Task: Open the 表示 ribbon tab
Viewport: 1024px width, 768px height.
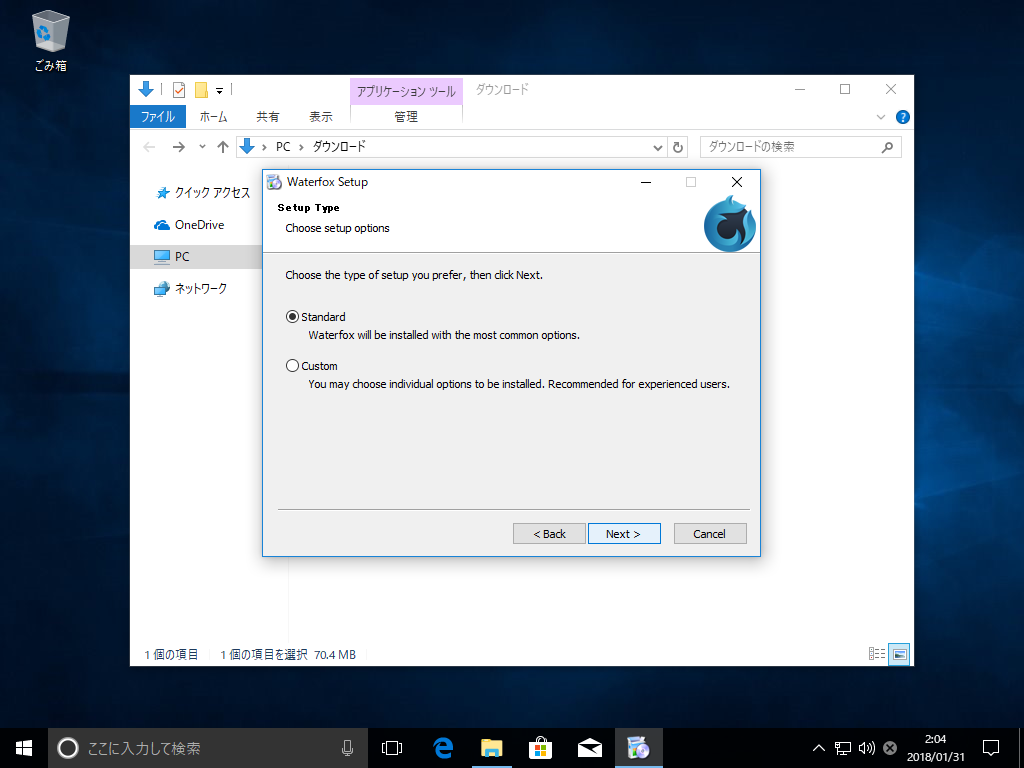Action: 321,117
